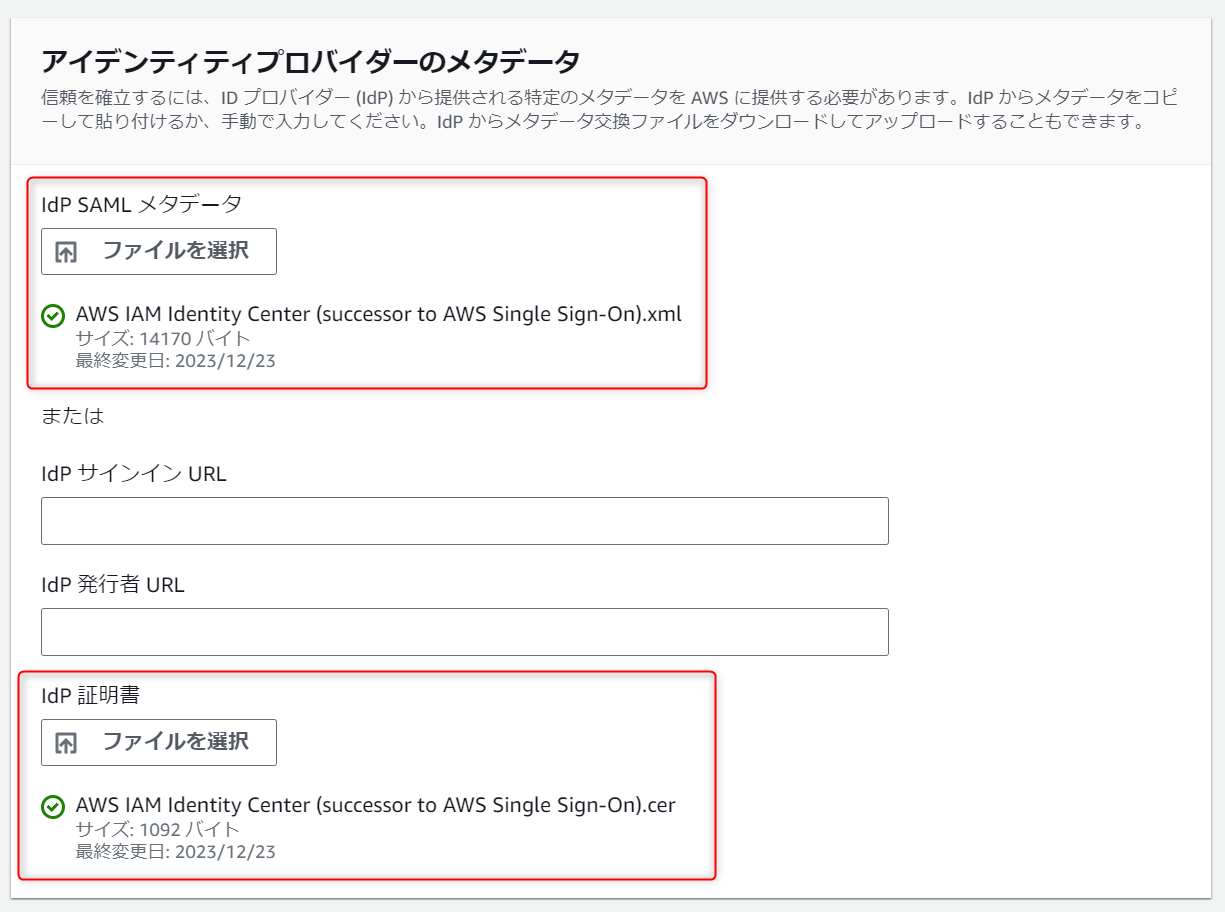Click the サイズ: 1092 バイト text
Screen dimensions: 1225x912
158,829
